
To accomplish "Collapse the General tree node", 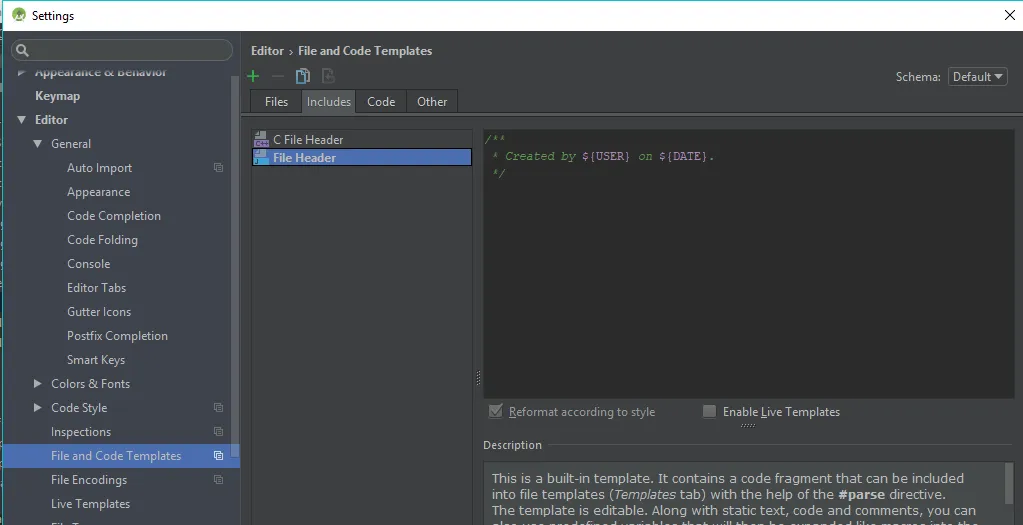I will [x=38, y=144].
